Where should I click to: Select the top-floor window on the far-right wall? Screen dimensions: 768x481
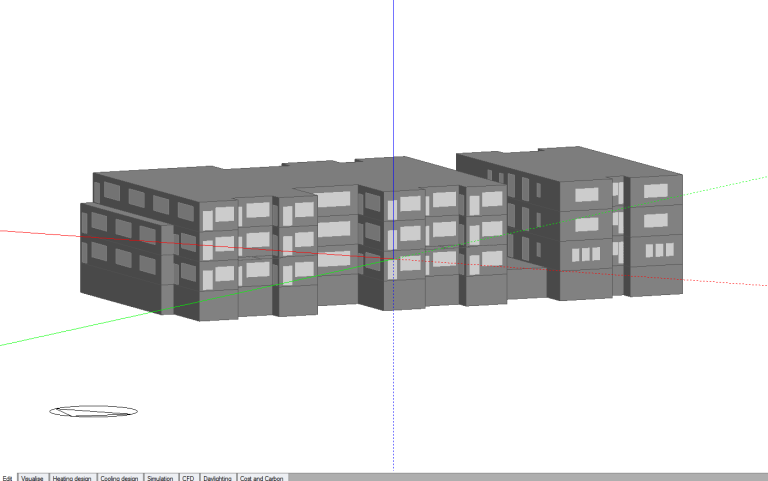656,190
